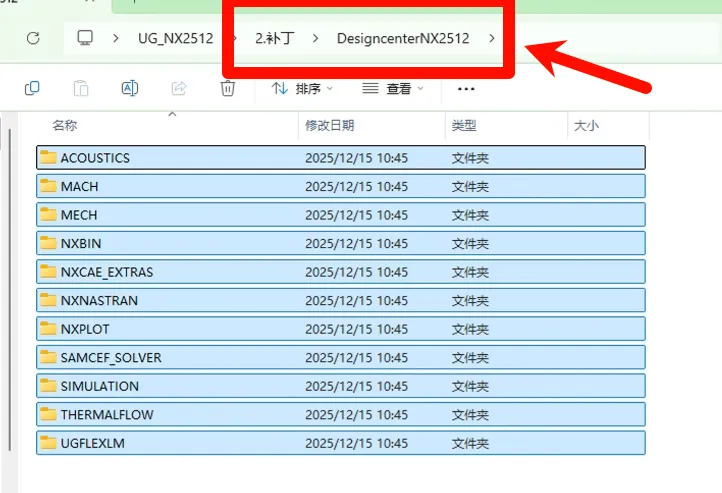The width and height of the screenshot is (722, 493).
Task: Click the paste clipboard icon
Action: pyautogui.click(x=81, y=88)
